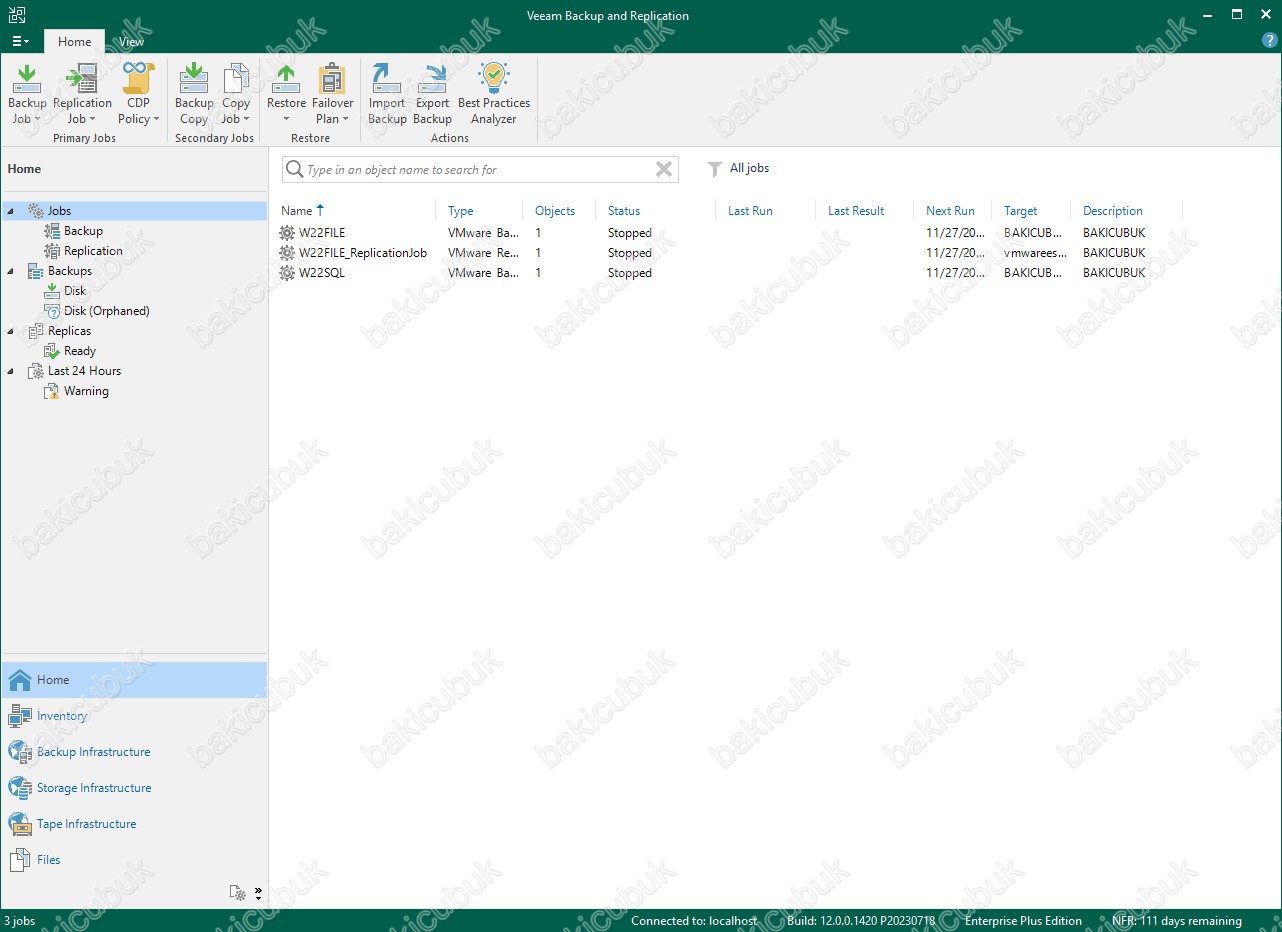The image size is (1282, 932).
Task: Open the help question mark icon
Action: click(1270, 41)
